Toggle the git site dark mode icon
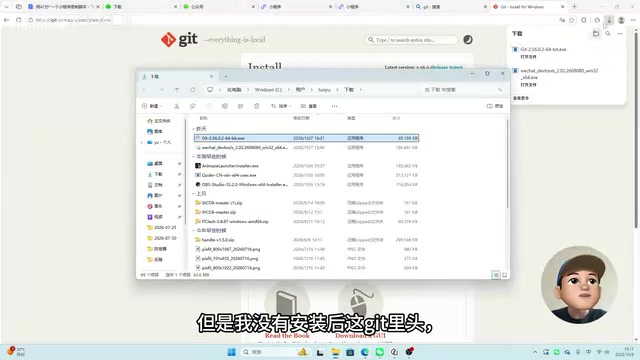Viewport: 640px width, 360px height. point(468,40)
